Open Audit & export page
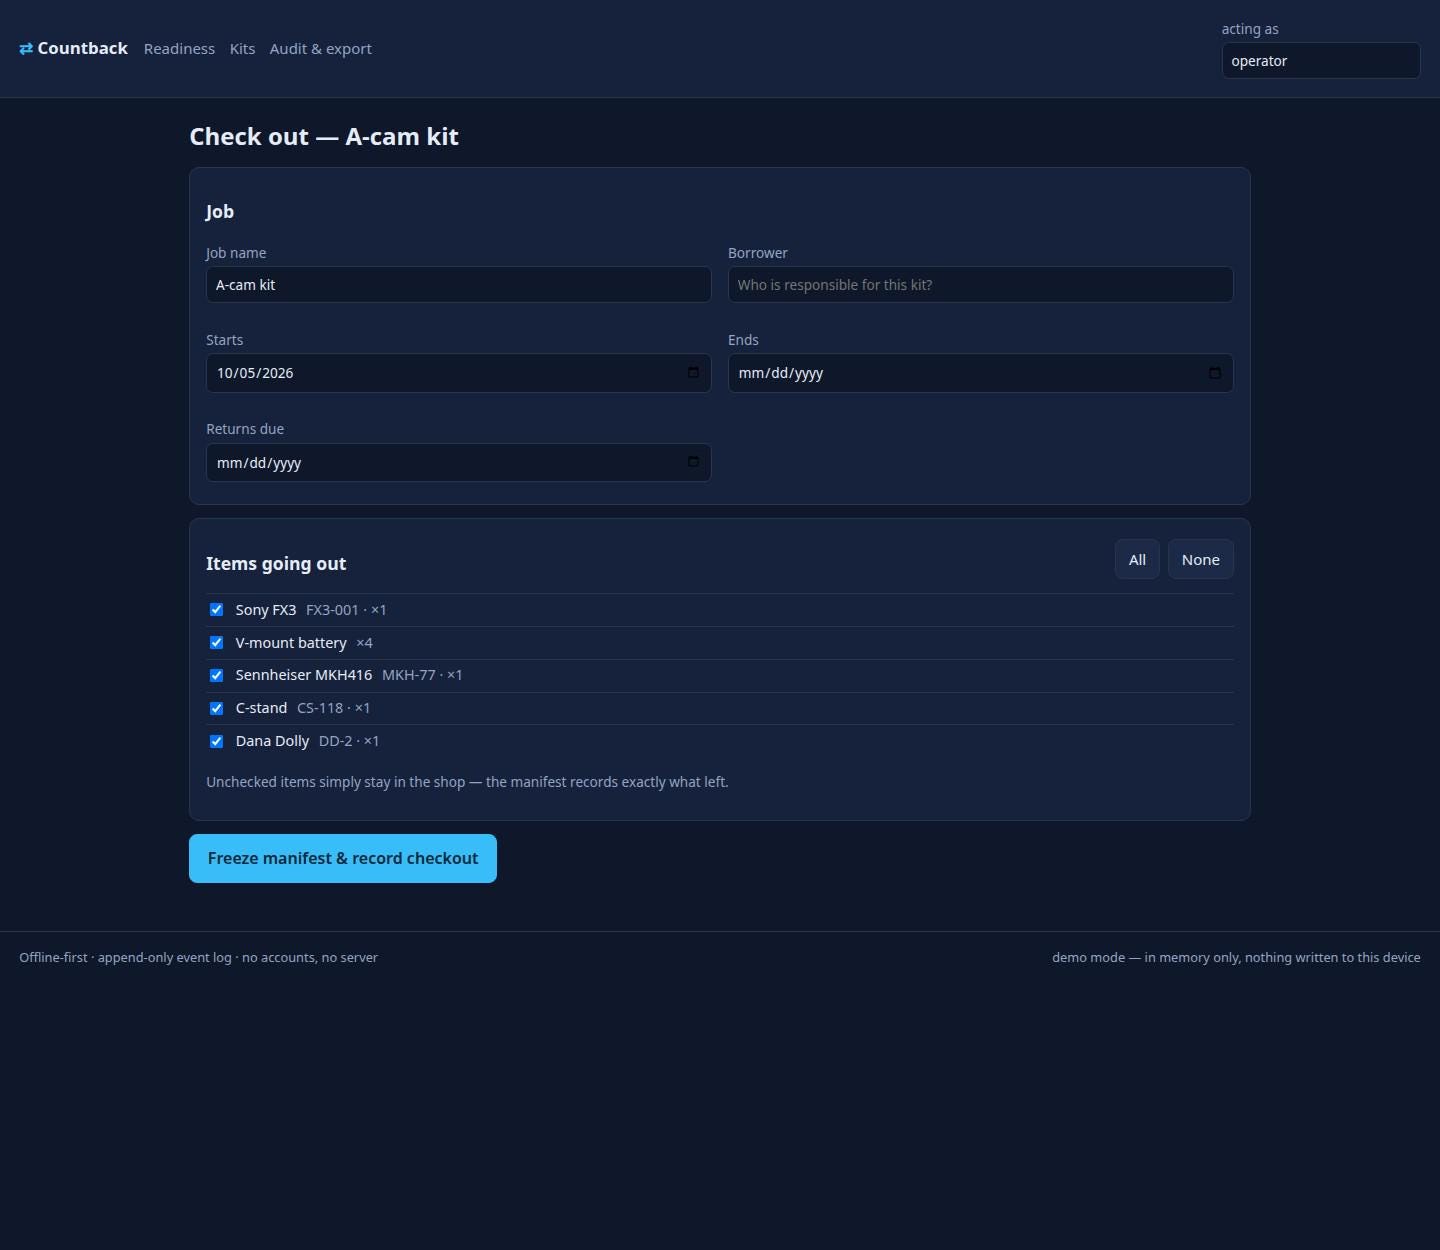This screenshot has height=1250, width=1440. [320, 49]
